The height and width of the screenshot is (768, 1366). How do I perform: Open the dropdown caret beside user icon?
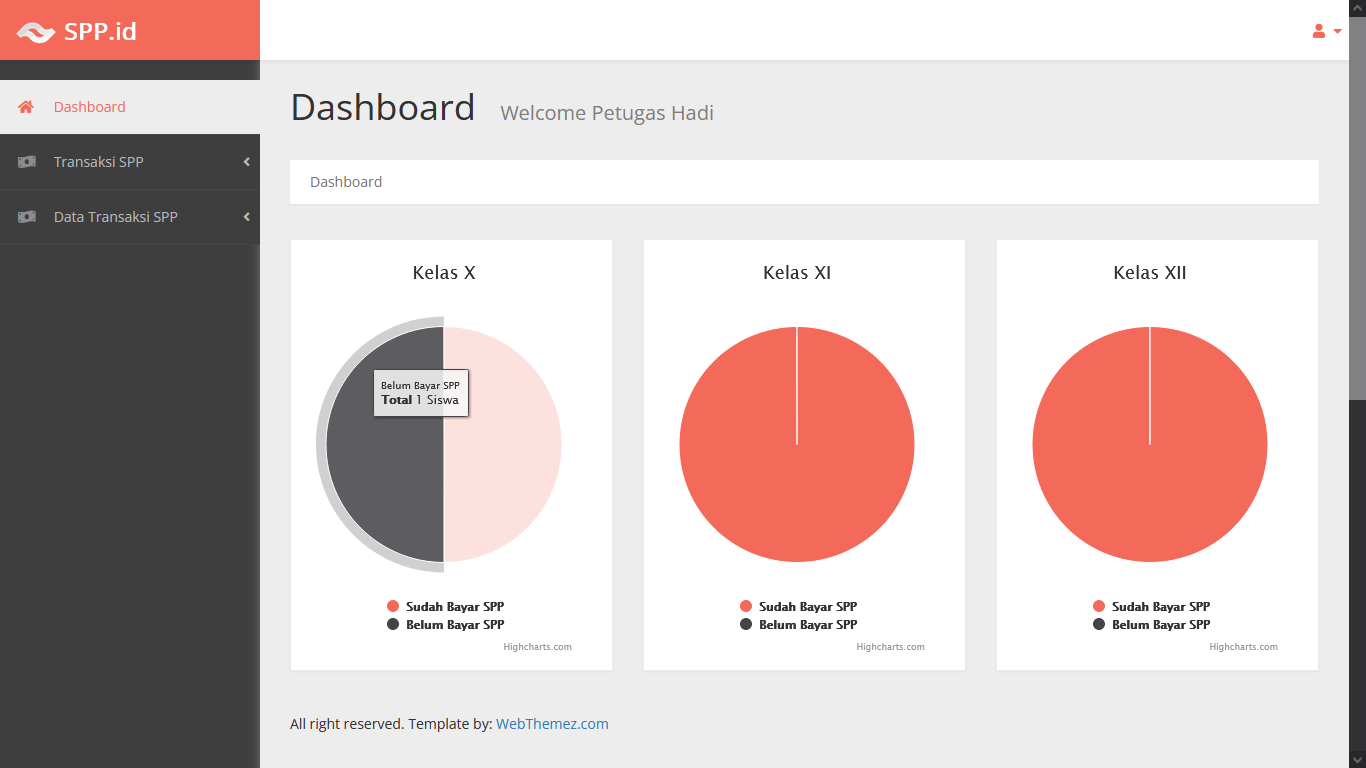click(1338, 31)
